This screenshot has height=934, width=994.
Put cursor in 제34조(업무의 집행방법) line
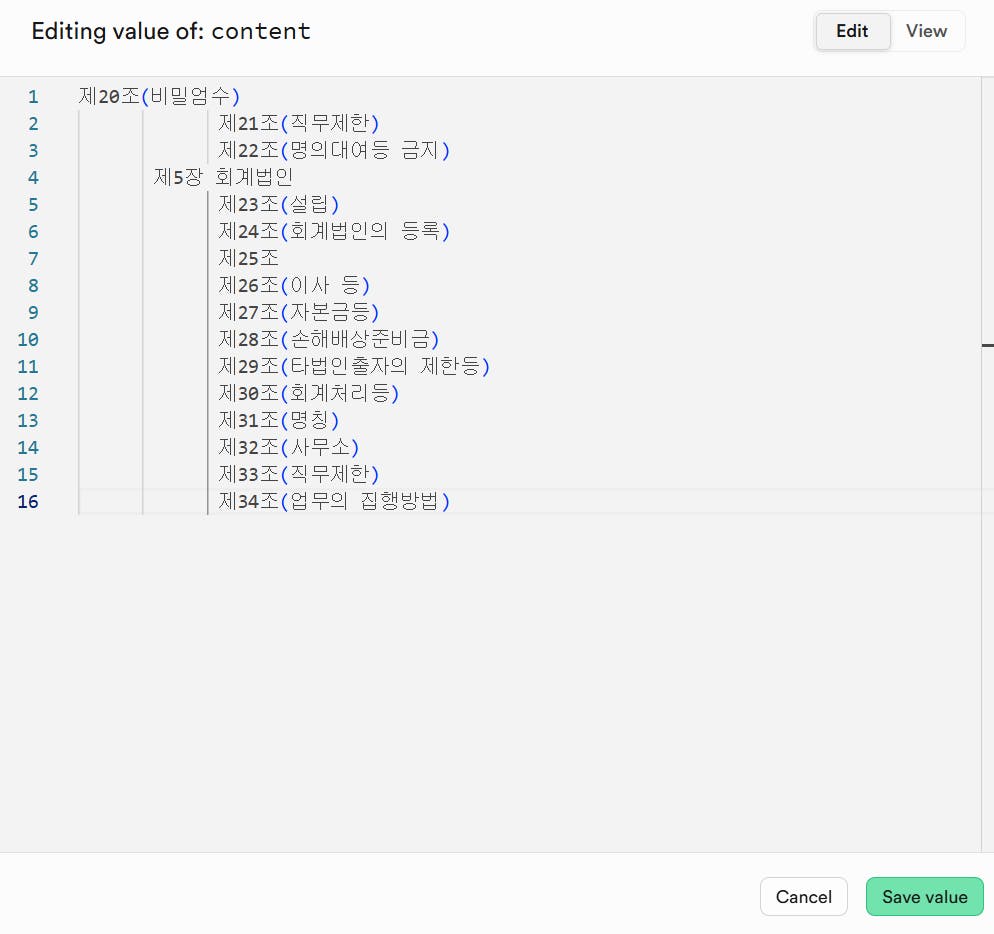point(334,502)
